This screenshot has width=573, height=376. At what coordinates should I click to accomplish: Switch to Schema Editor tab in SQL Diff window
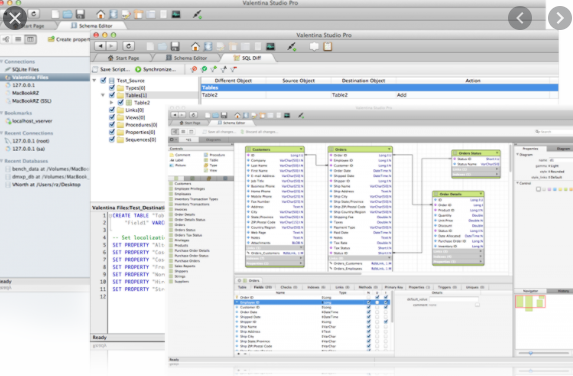point(186,58)
